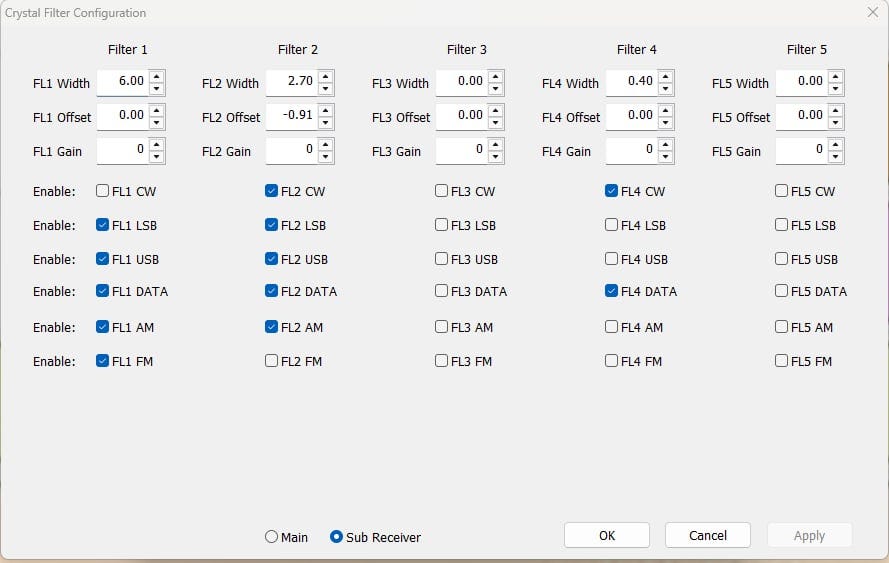The width and height of the screenshot is (889, 563).
Task: Increase FL5 Gain with up arrow
Action: click(x=835, y=145)
